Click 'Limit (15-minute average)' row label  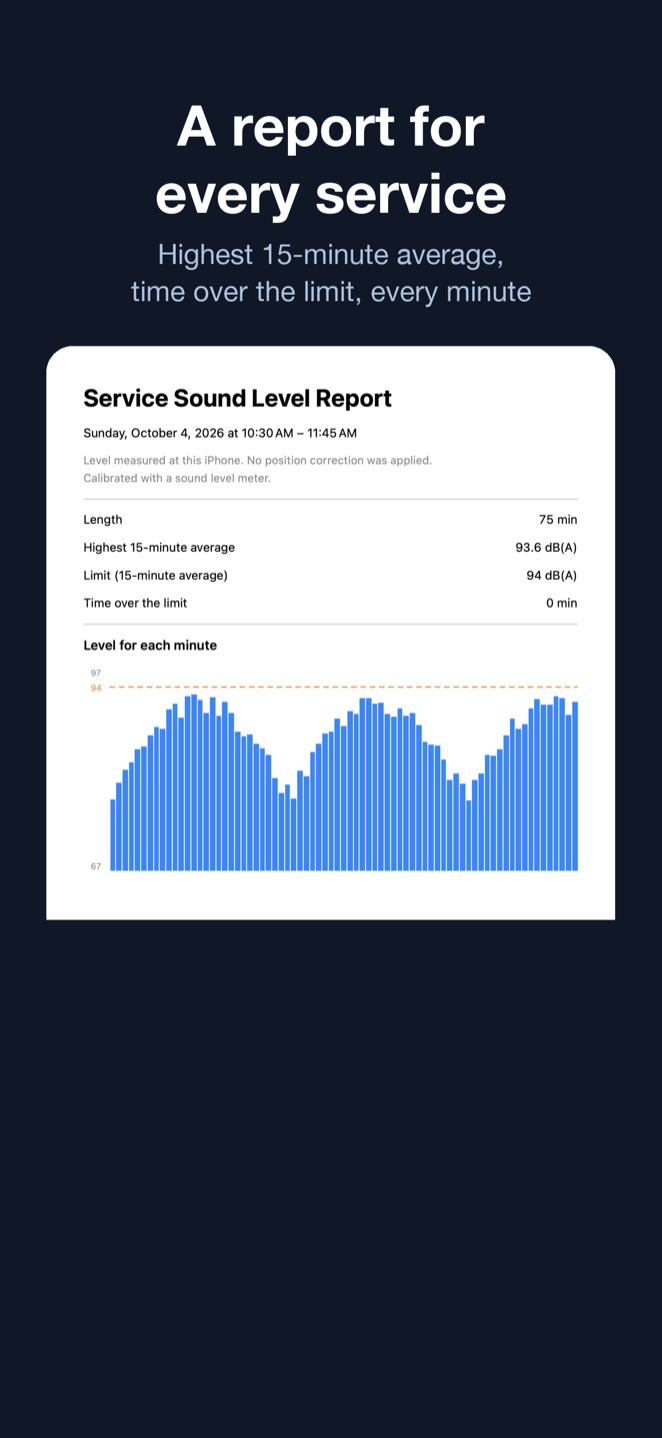(155, 576)
